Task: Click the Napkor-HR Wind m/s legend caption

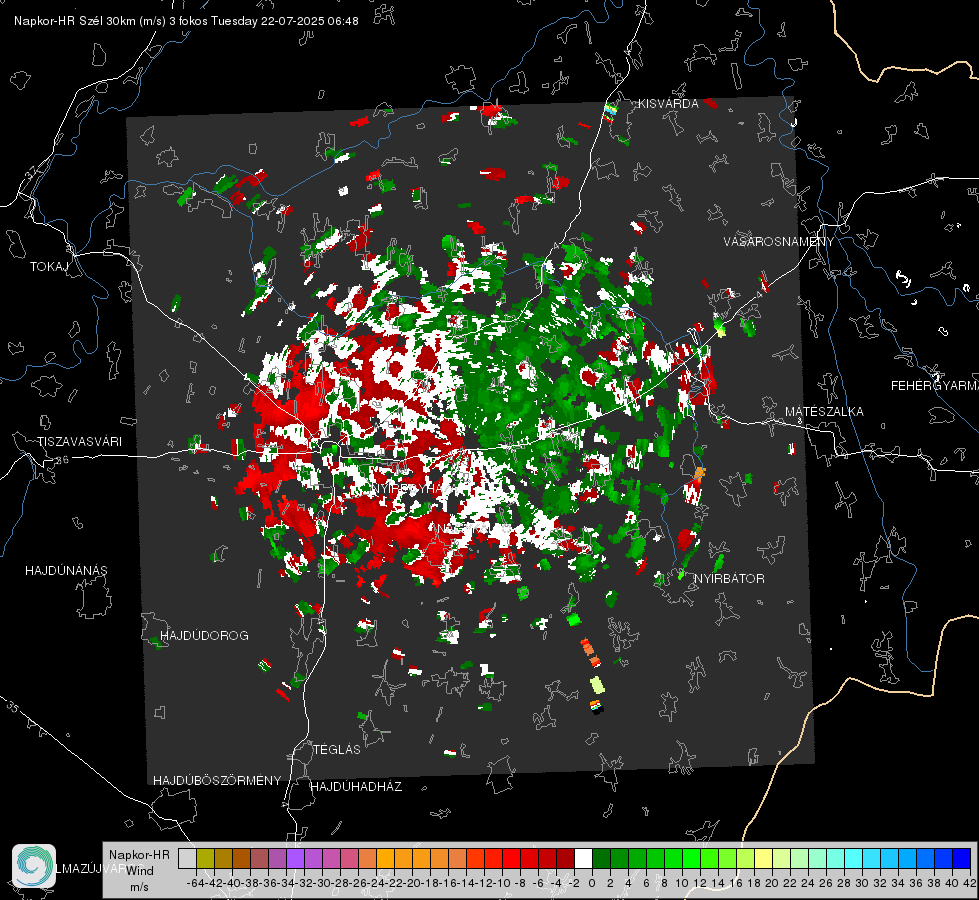Action: tap(139, 870)
